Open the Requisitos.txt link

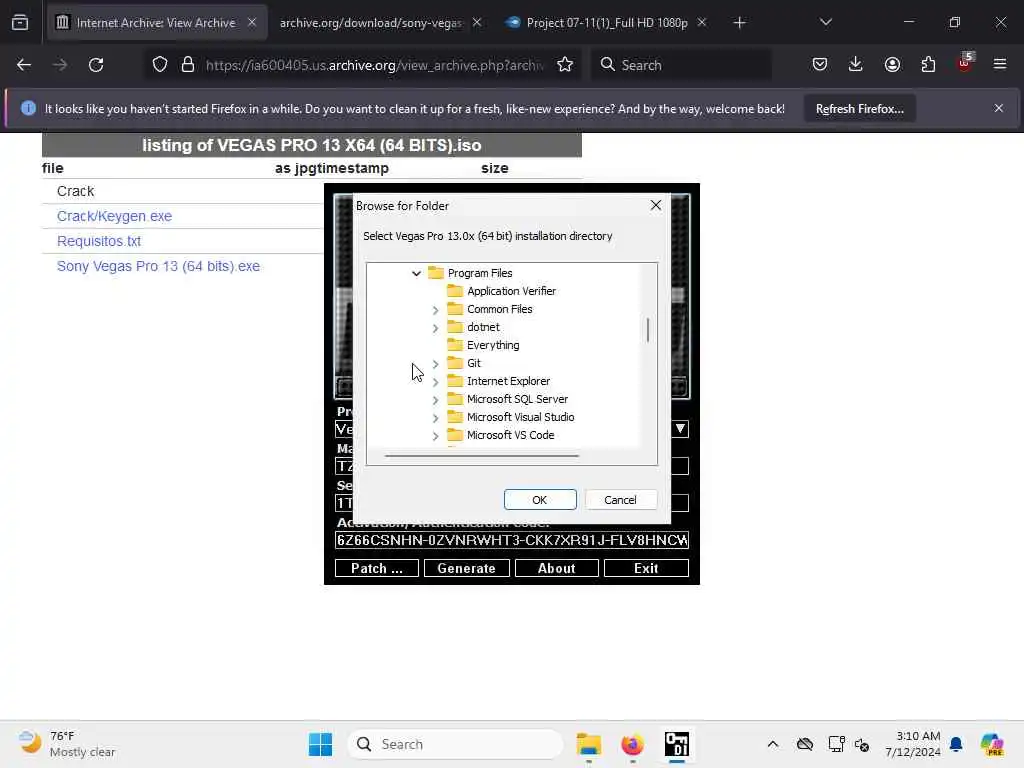click(99, 241)
